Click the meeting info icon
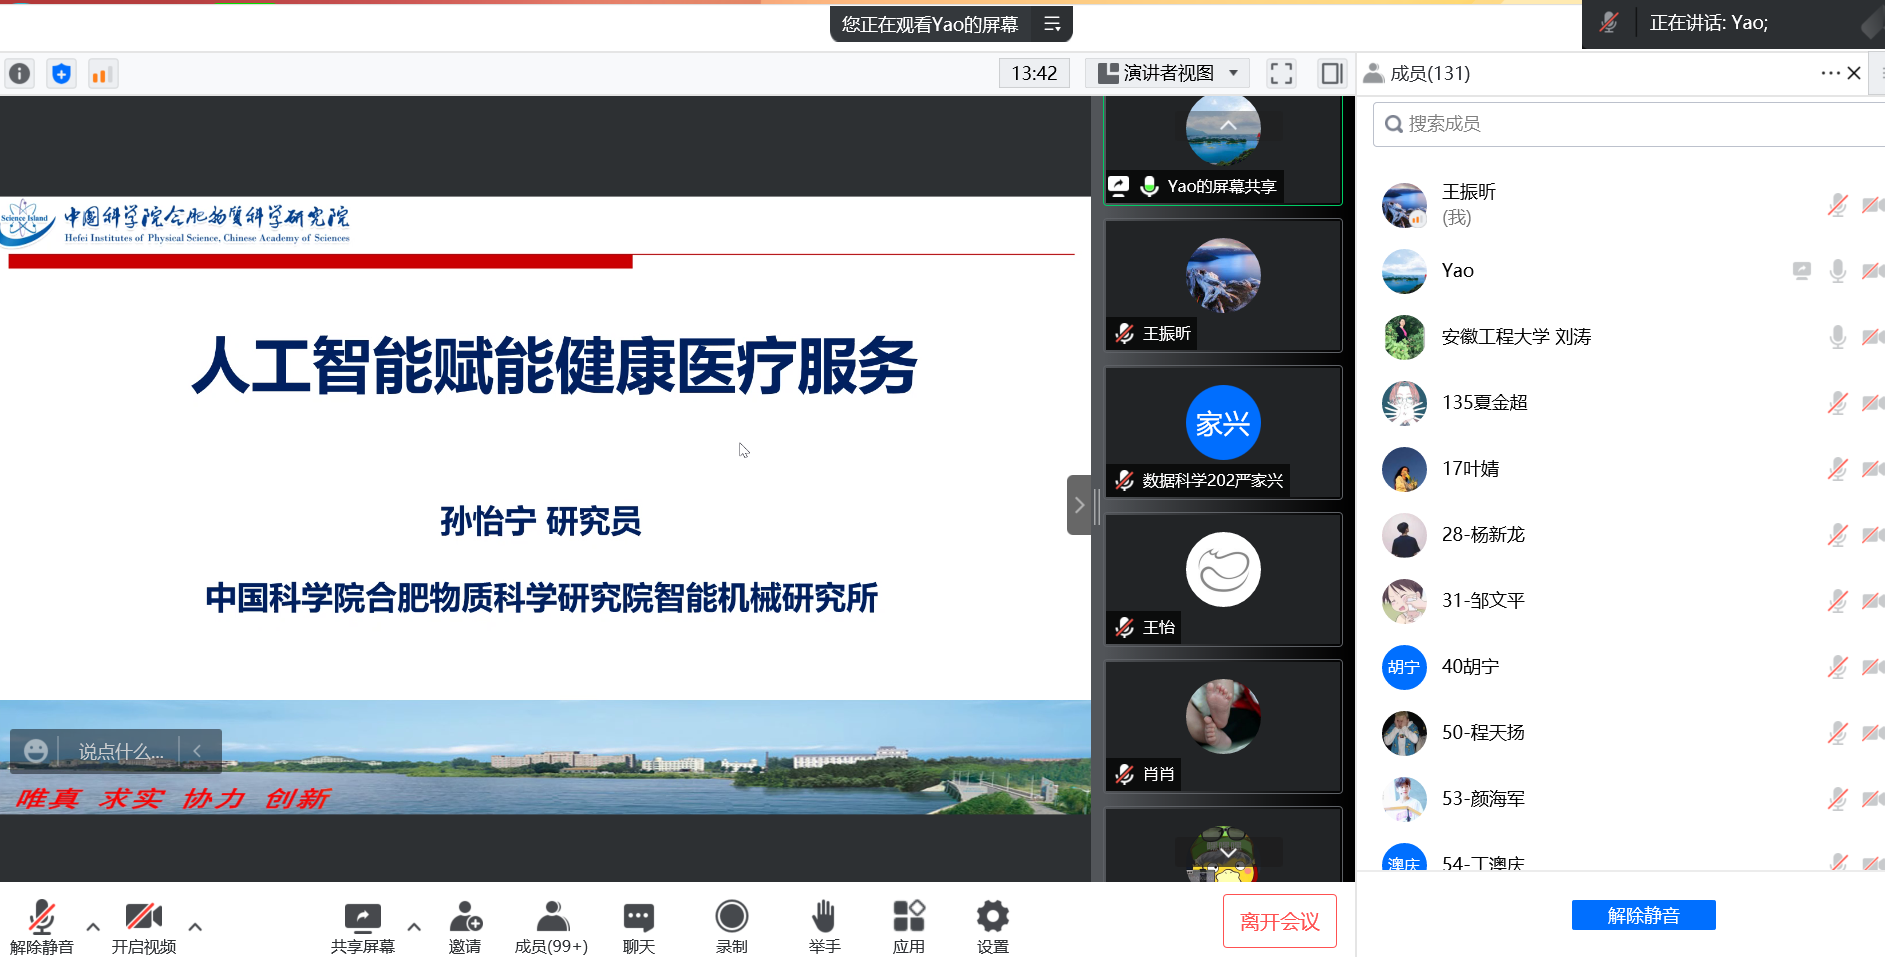Viewport: 1885px width, 957px height. click(x=20, y=74)
